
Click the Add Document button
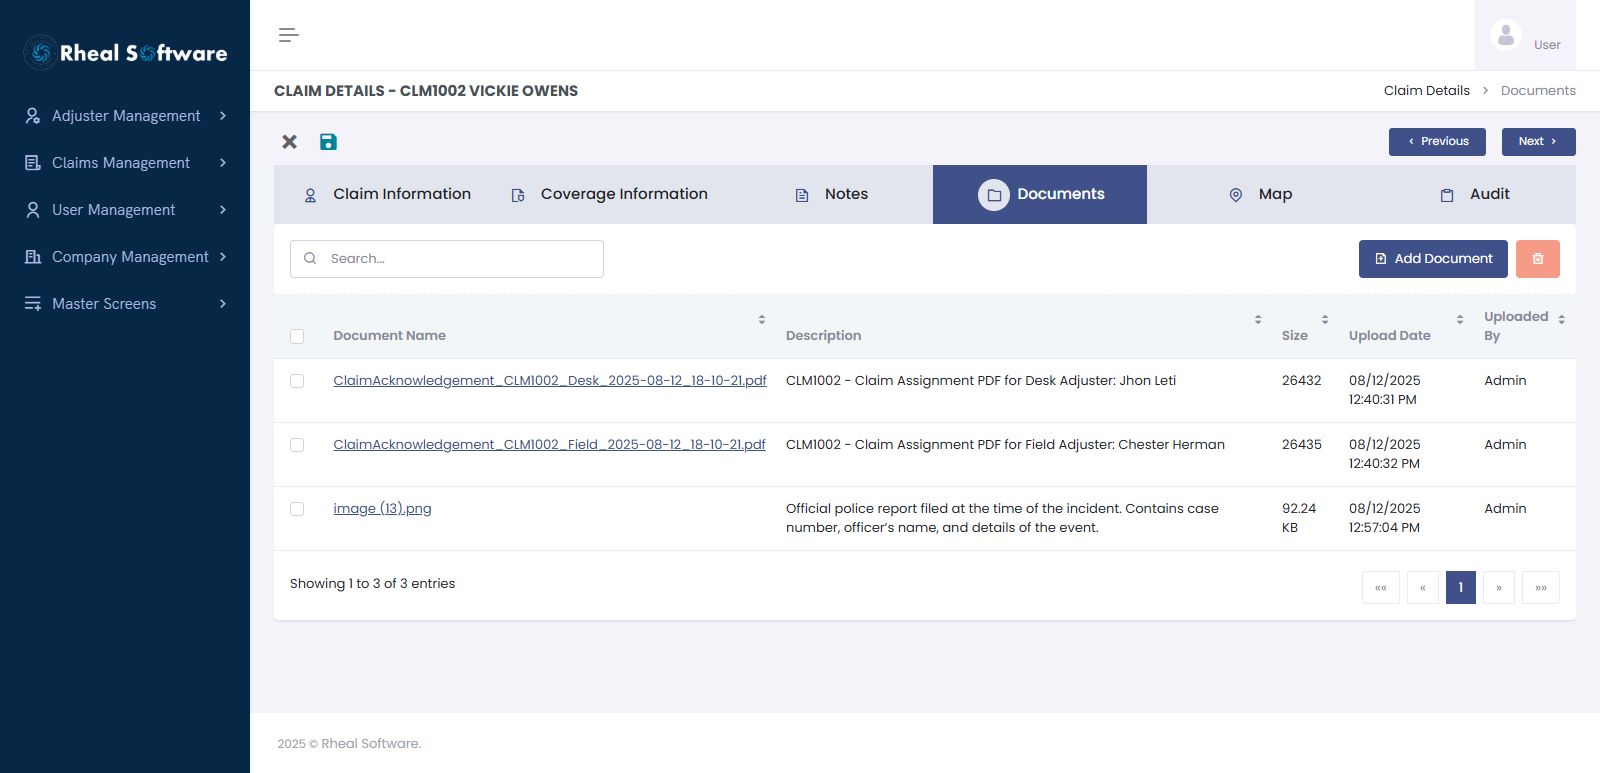(x=1433, y=259)
